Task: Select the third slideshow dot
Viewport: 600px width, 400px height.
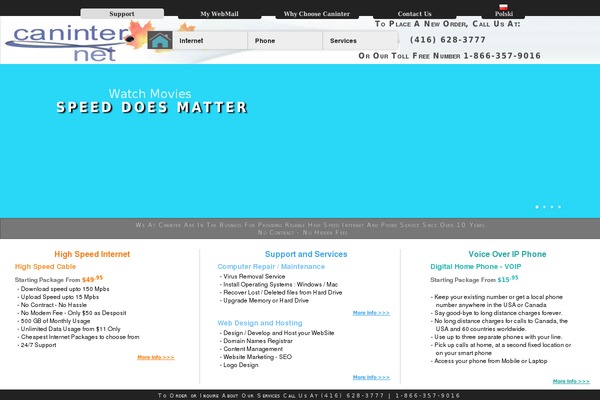Action: click(x=552, y=207)
